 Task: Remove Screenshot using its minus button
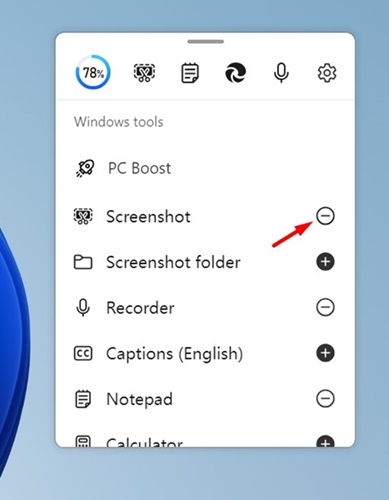[325, 216]
